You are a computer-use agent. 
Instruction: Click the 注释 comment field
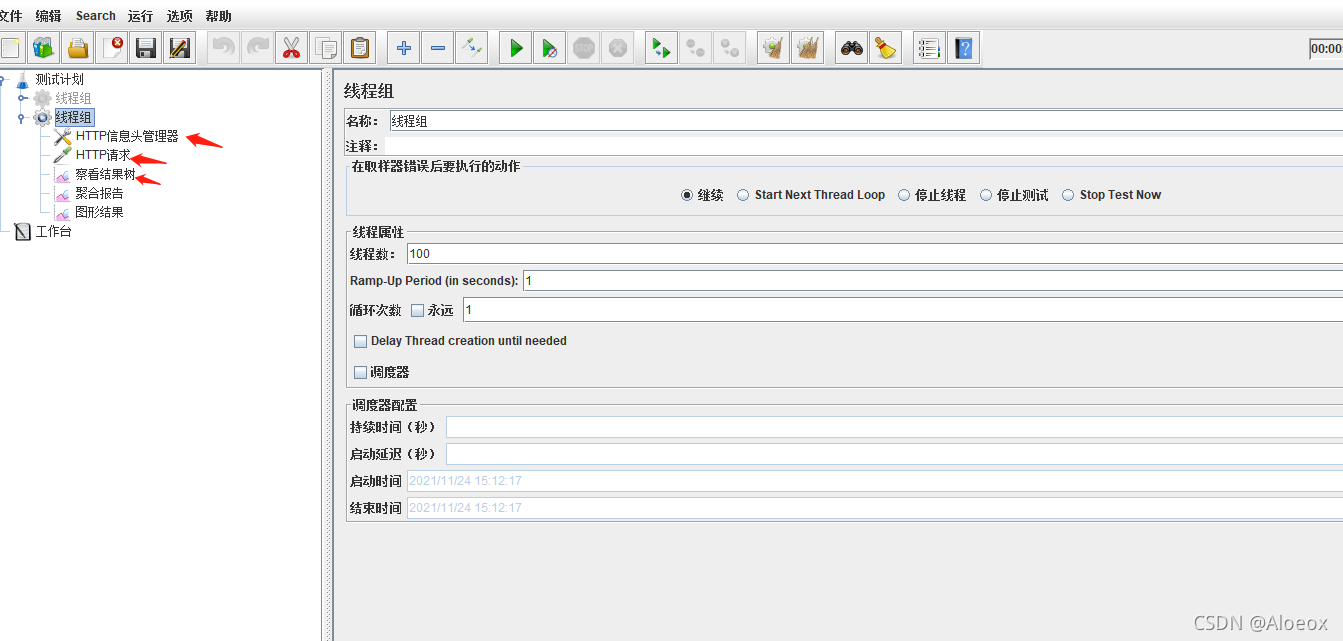tap(864, 147)
